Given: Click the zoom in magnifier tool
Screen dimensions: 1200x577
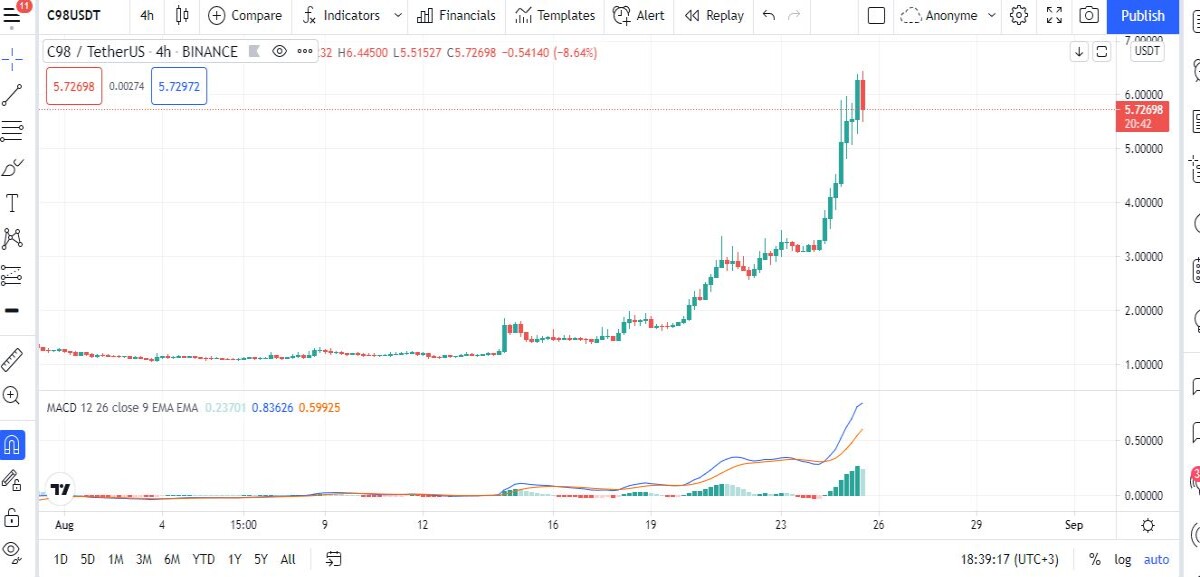Looking at the screenshot, I should pos(12,395).
